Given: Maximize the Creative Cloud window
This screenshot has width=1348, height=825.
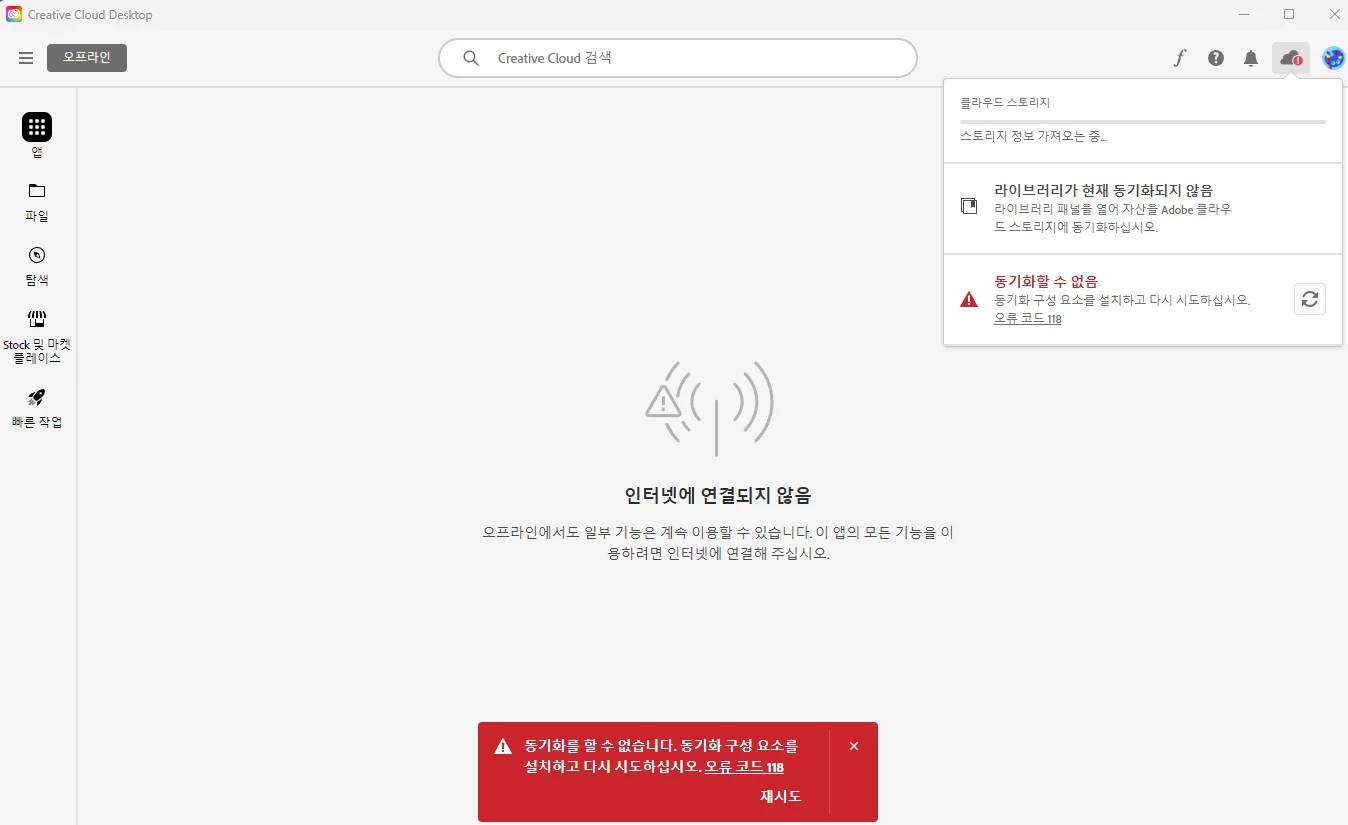Looking at the screenshot, I should 1289,14.
